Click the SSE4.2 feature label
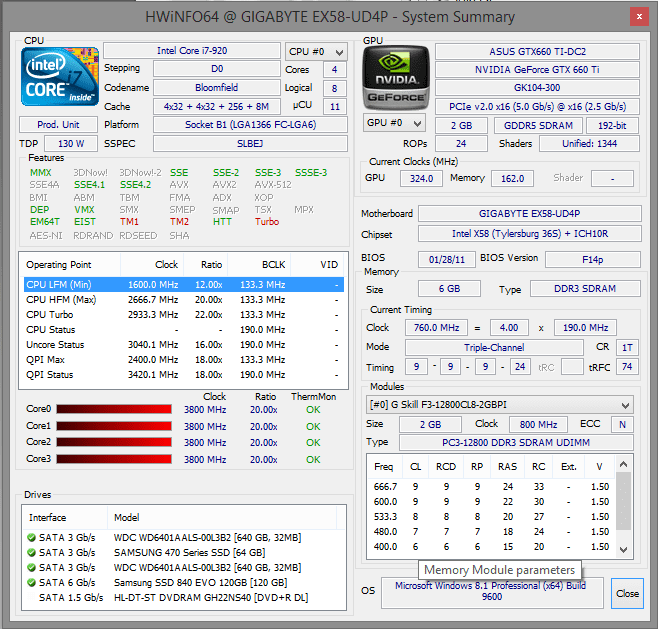Image resolution: width=658 pixels, height=642 pixels. [135, 185]
